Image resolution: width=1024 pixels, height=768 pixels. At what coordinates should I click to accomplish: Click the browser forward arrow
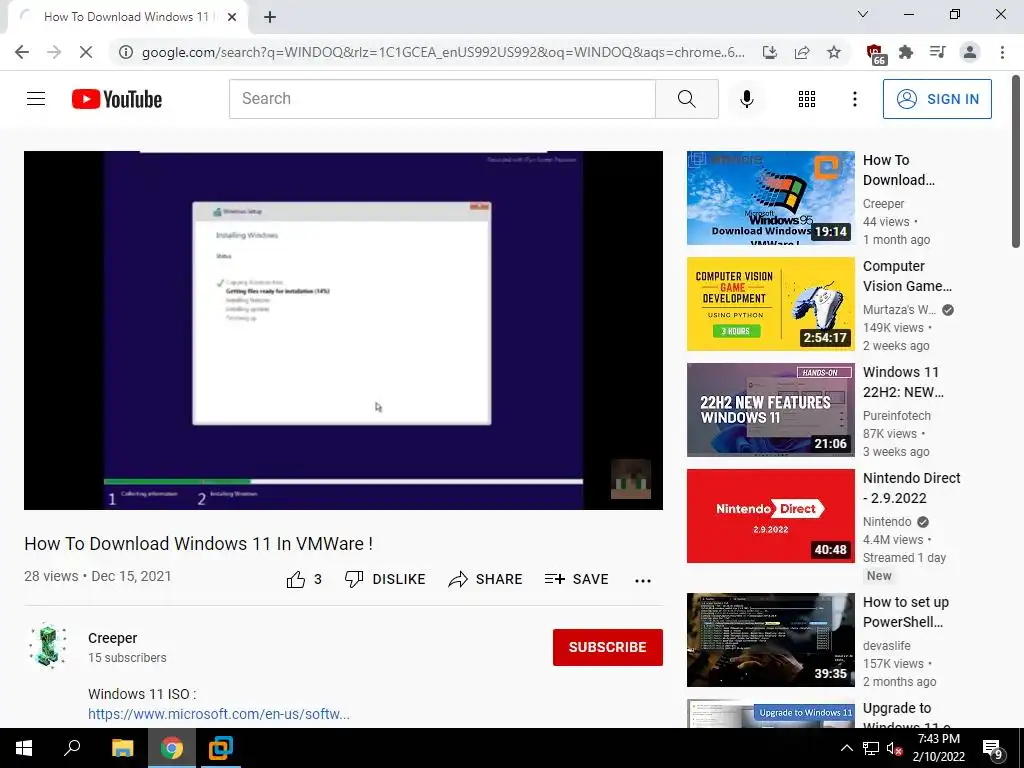point(54,52)
